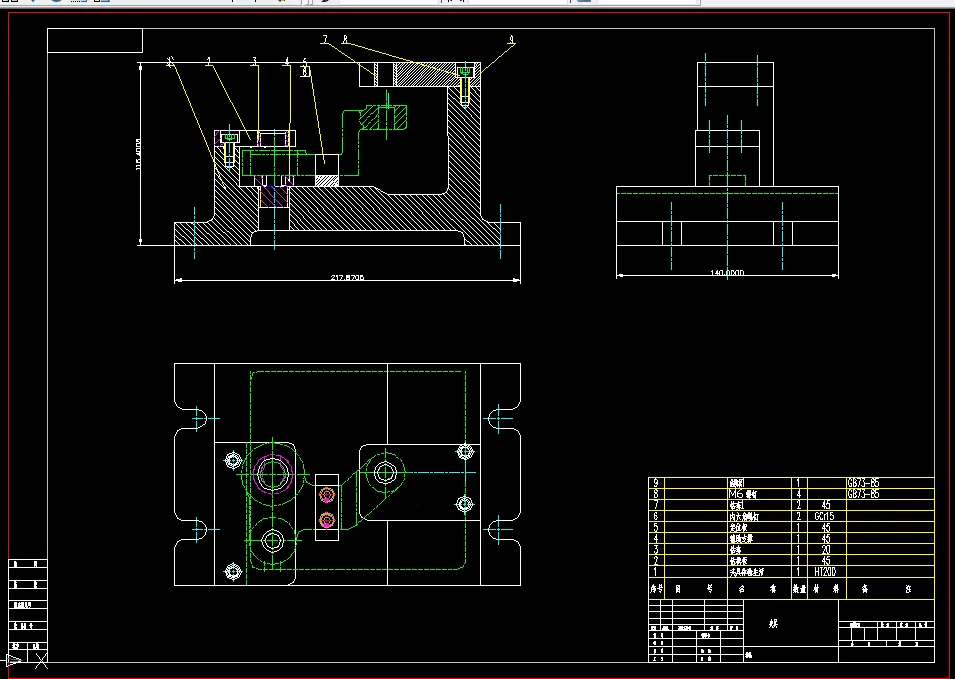Select the magenta circle in the plan view
The height and width of the screenshot is (679, 955).
click(272, 473)
